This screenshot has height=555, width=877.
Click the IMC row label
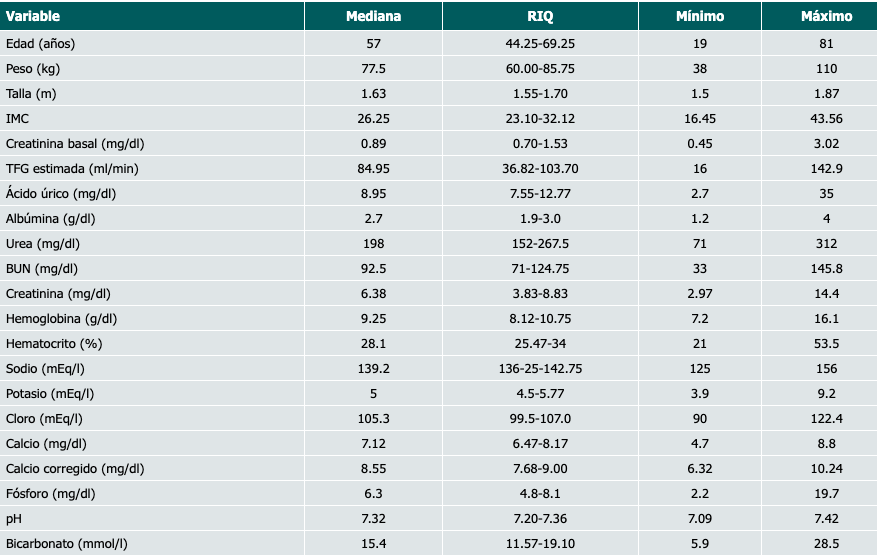(x=17, y=118)
